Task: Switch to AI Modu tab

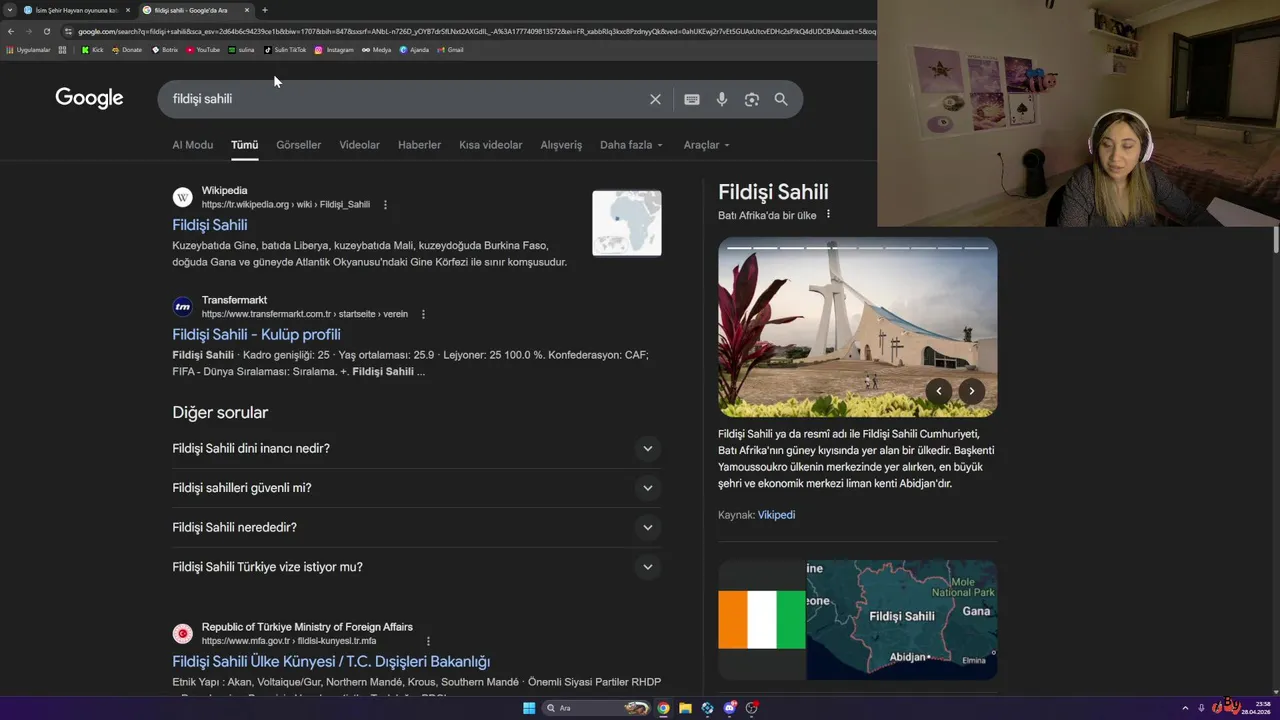Action: coord(192,145)
